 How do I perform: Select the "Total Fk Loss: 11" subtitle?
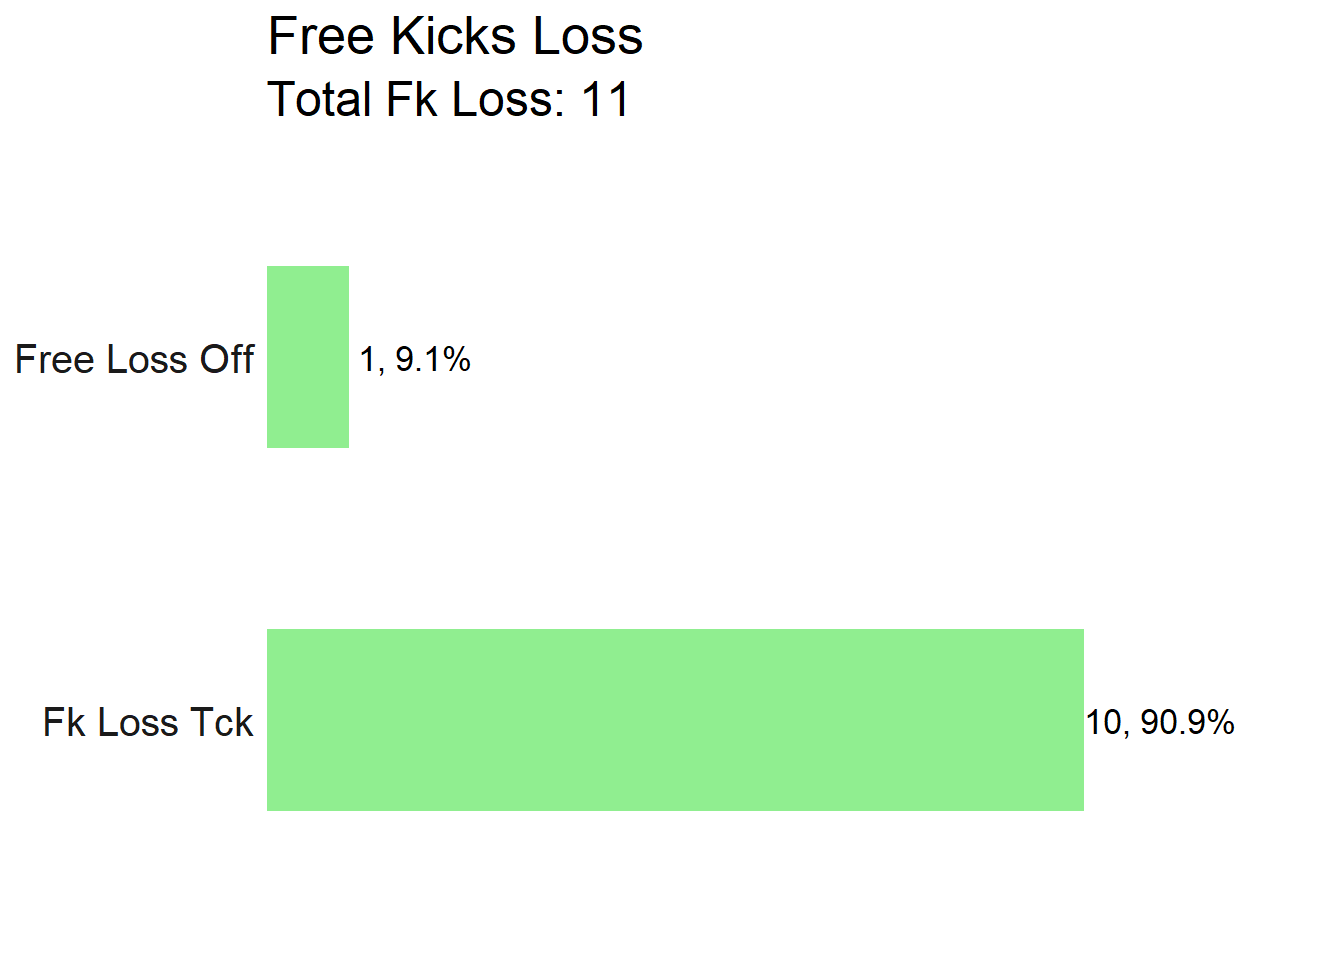(449, 100)
